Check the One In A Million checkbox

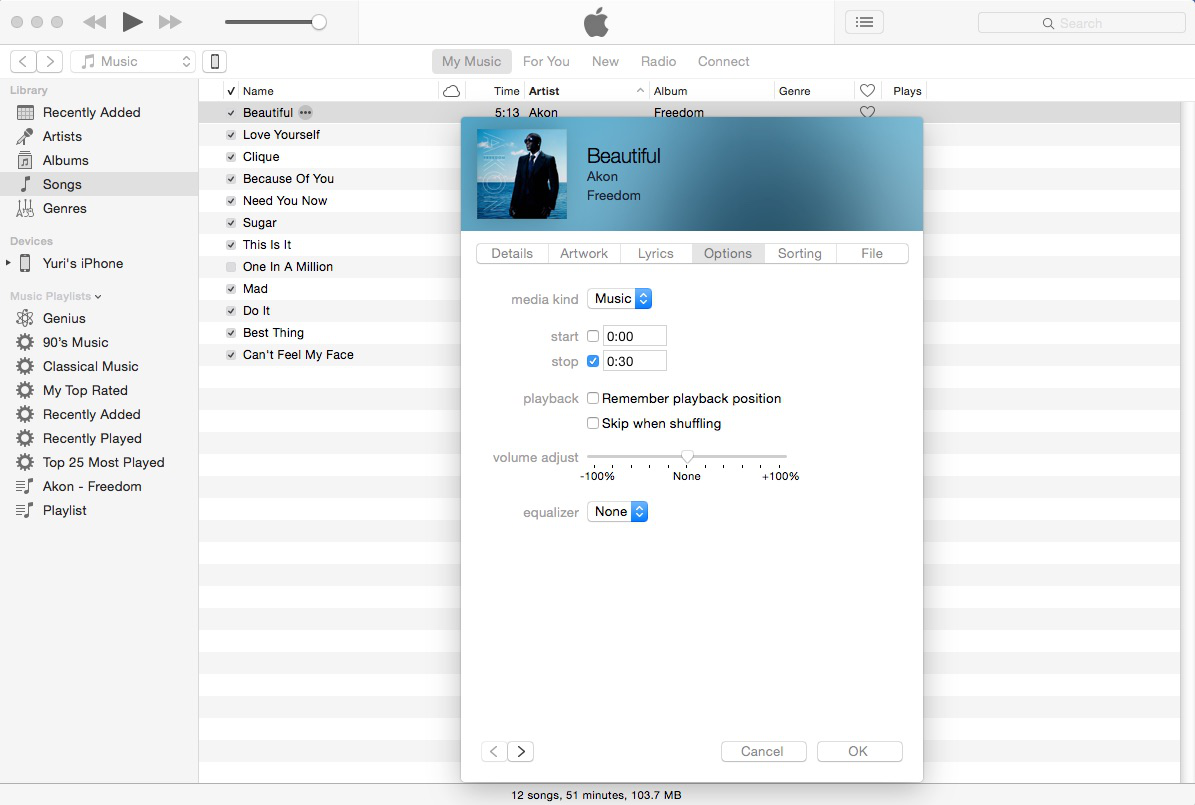pos(230,267)
